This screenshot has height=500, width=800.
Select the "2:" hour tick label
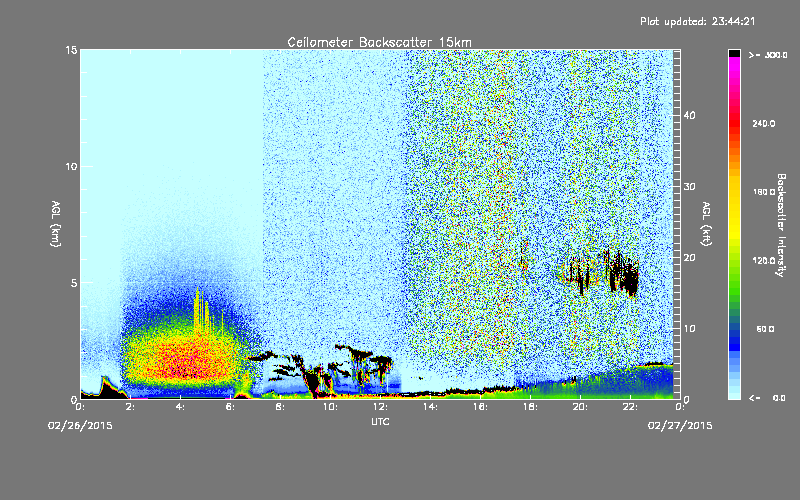131,407
